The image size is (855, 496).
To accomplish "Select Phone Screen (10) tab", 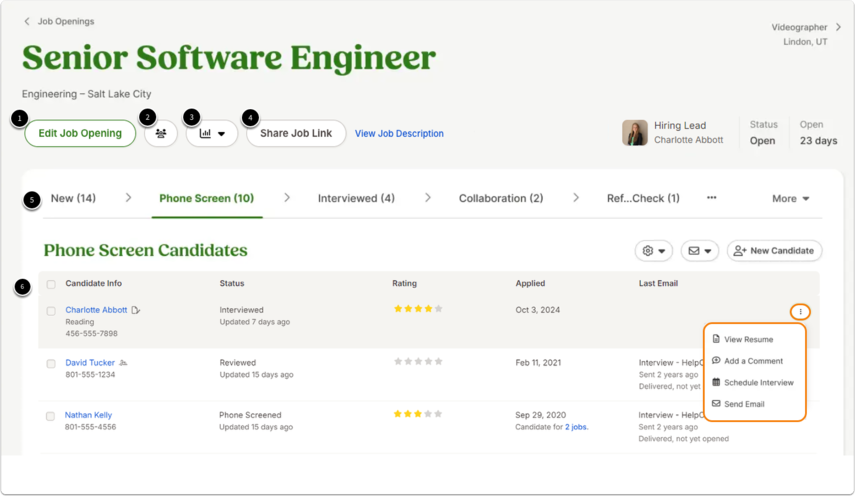I will click(207, 198).
